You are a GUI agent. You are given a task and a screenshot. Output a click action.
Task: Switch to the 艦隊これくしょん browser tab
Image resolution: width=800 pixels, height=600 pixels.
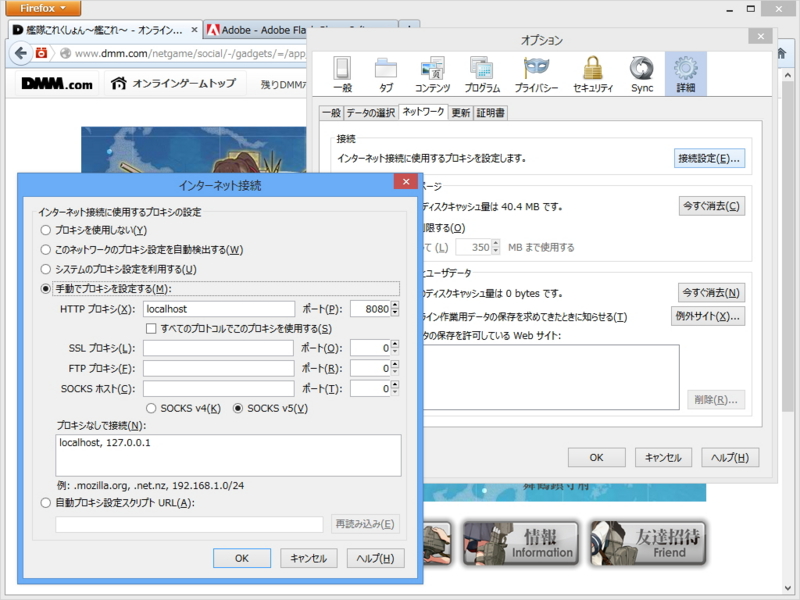click(x=105, y=30)
